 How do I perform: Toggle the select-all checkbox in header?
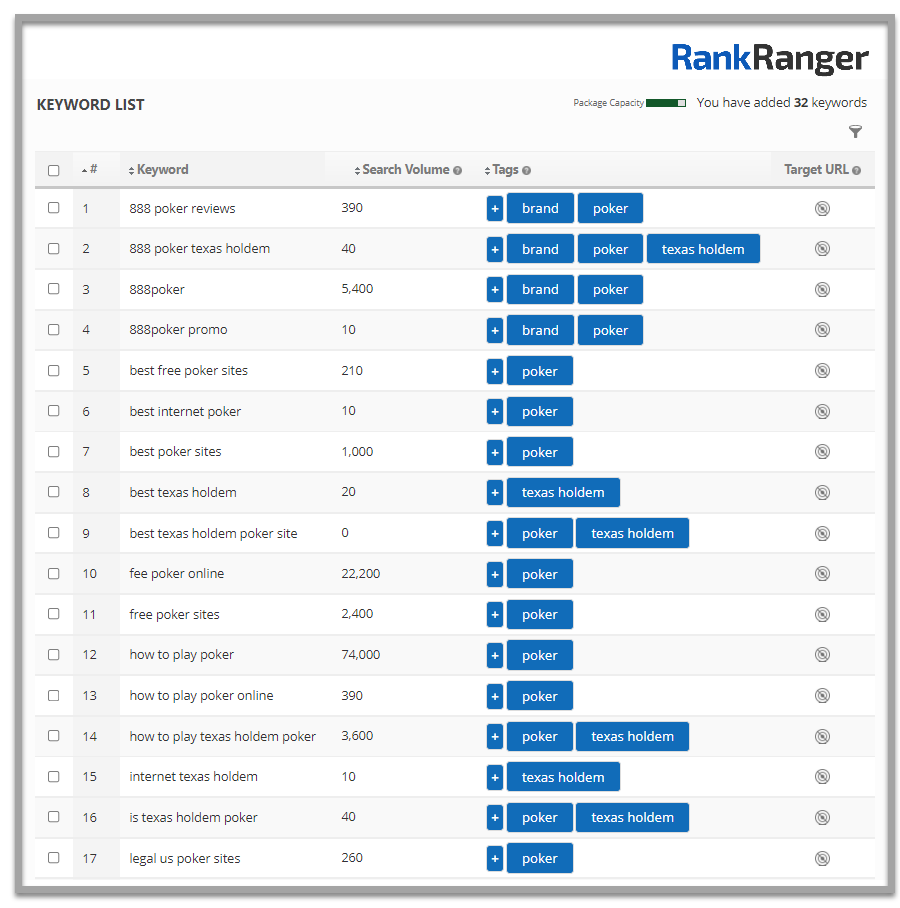click(53, 170)
